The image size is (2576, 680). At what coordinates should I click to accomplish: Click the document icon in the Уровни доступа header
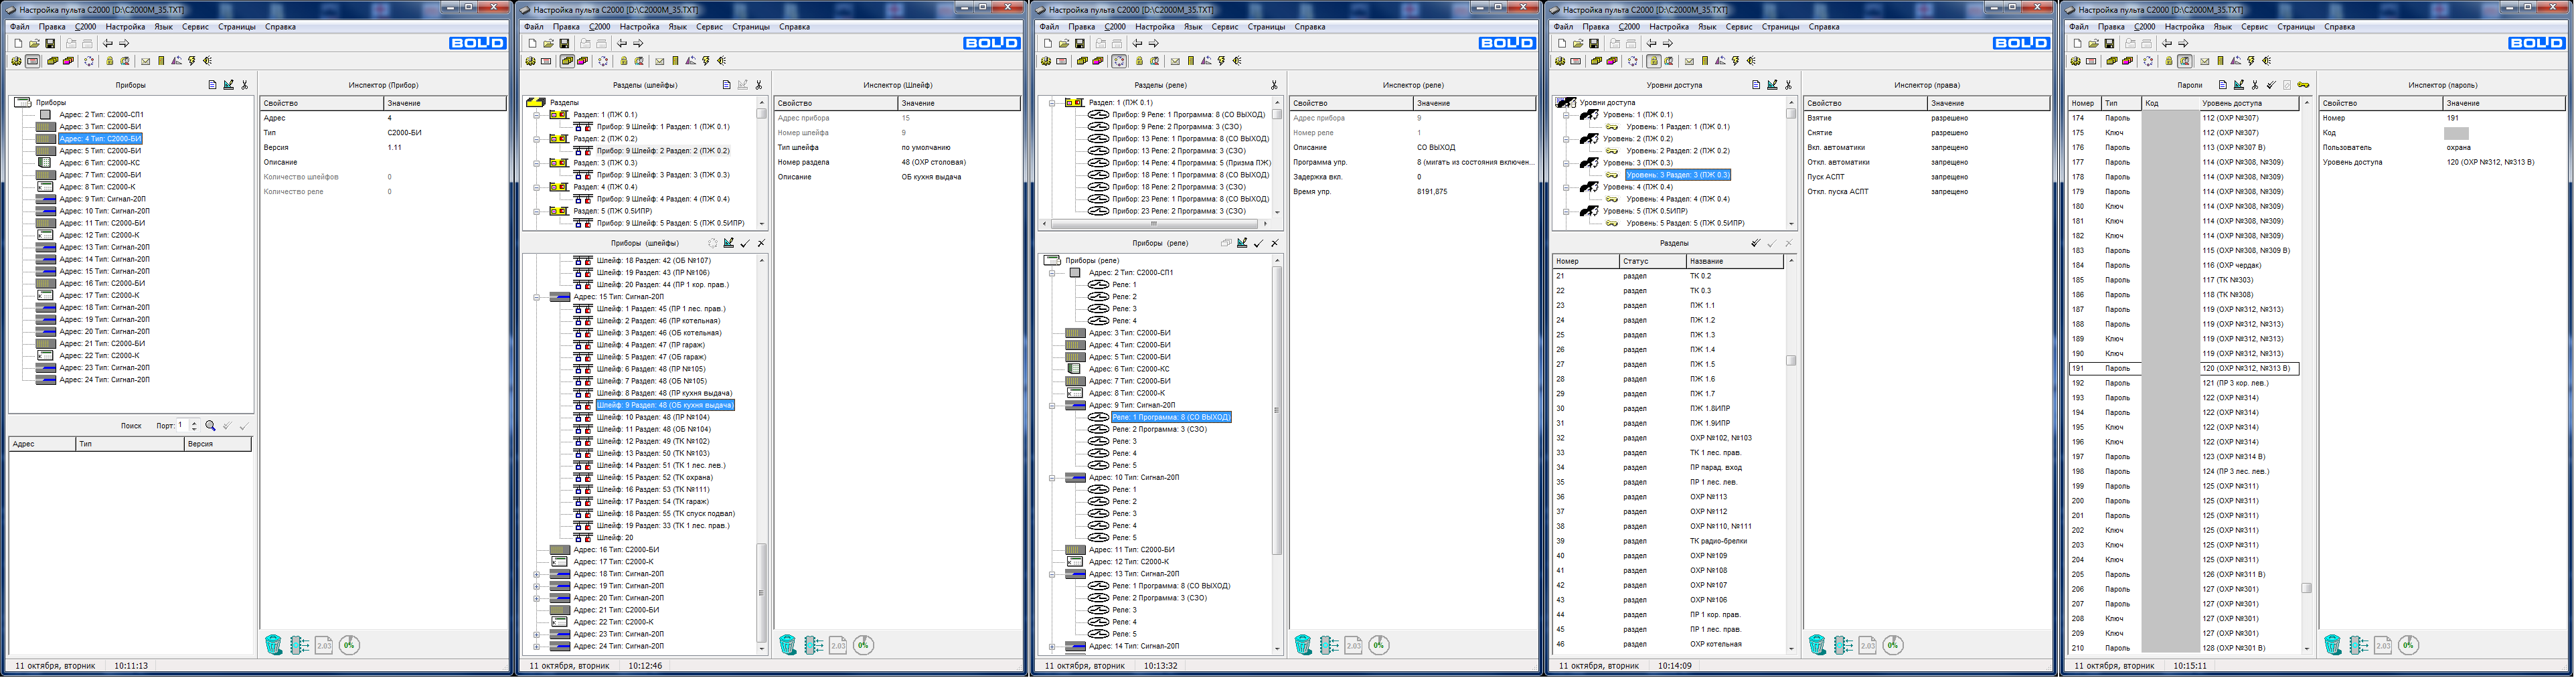1756,85
